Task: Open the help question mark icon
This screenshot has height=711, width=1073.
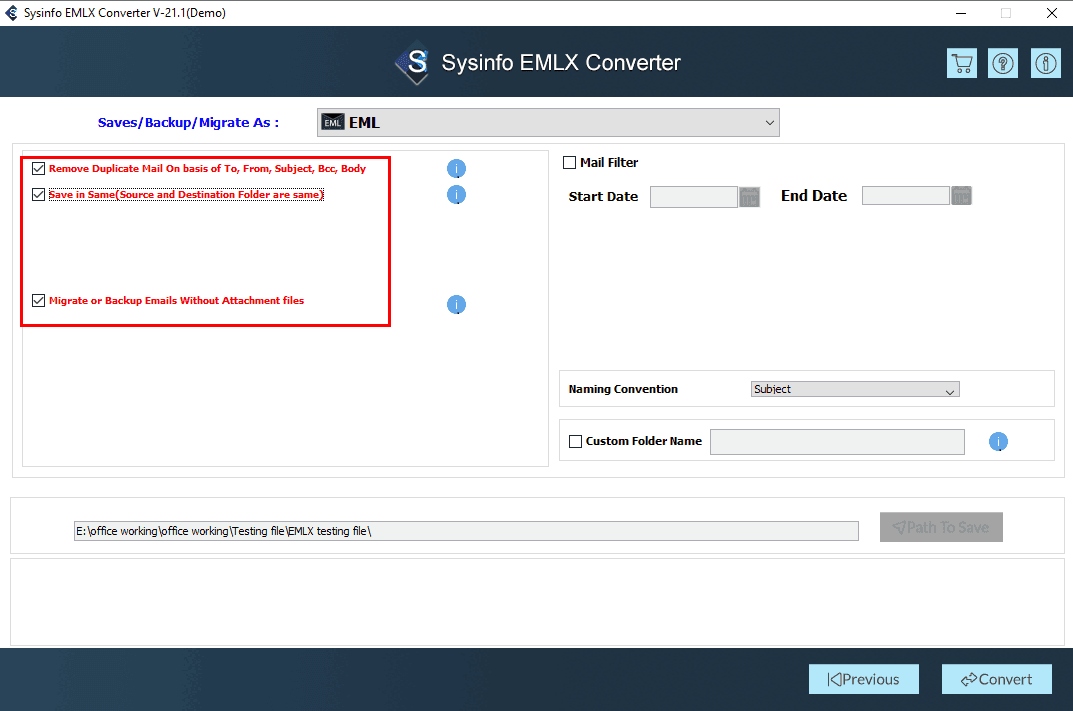Action: (1003, 64)
